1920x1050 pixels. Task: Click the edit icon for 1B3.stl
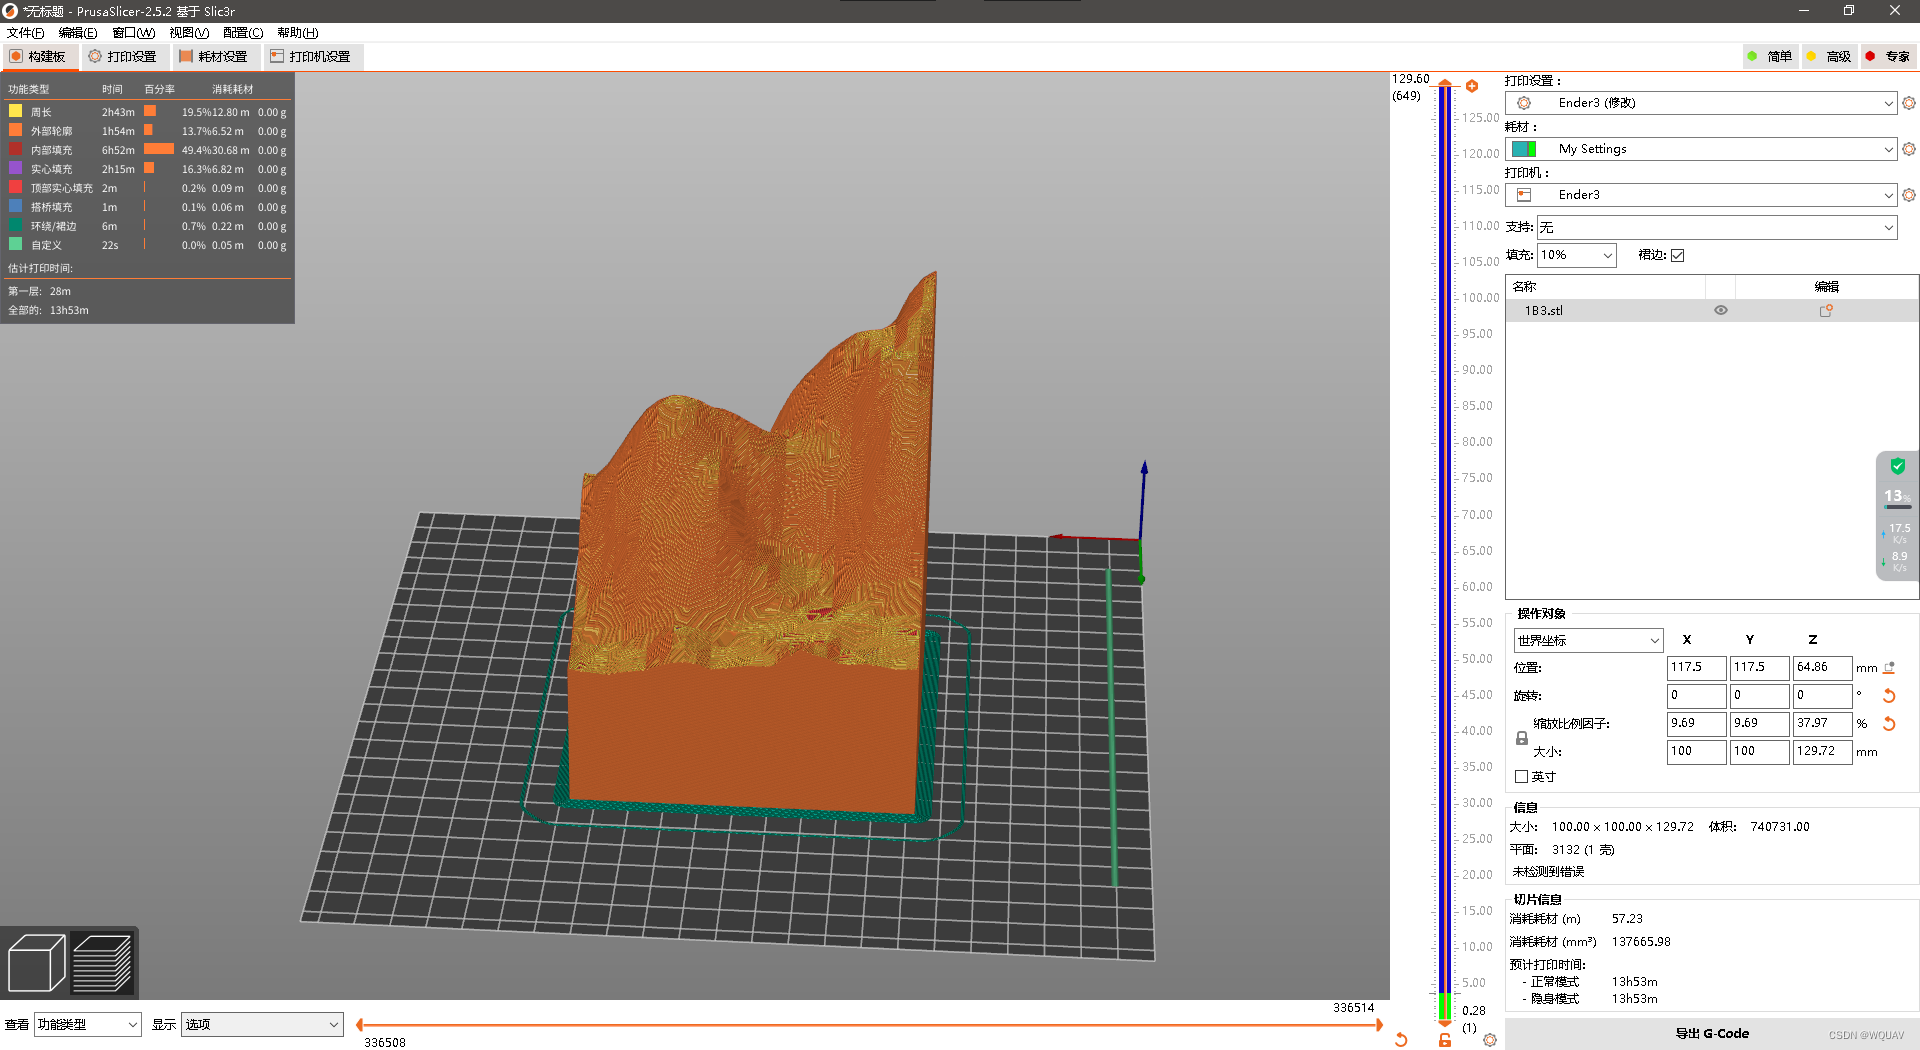tap(1826, 310)
